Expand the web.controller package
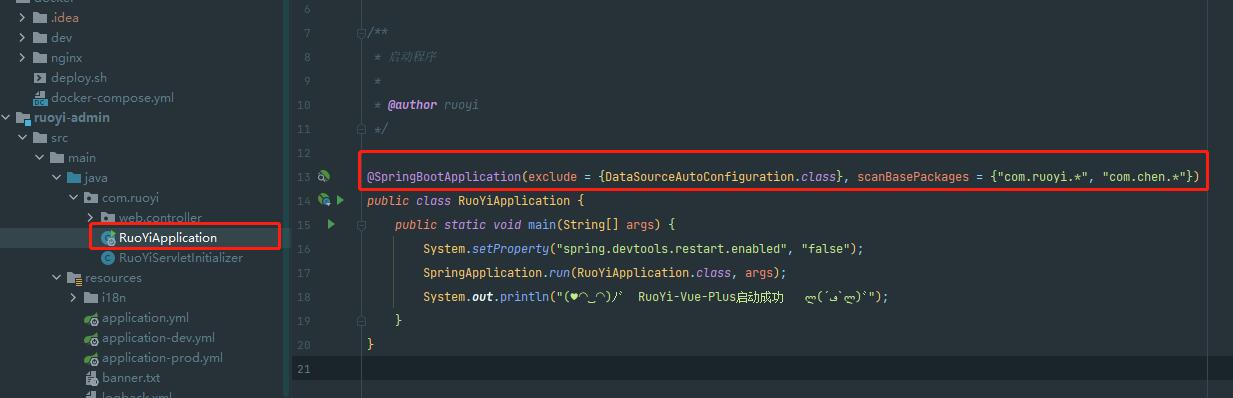Screen dimensions: 1233x398 point(91,217)
